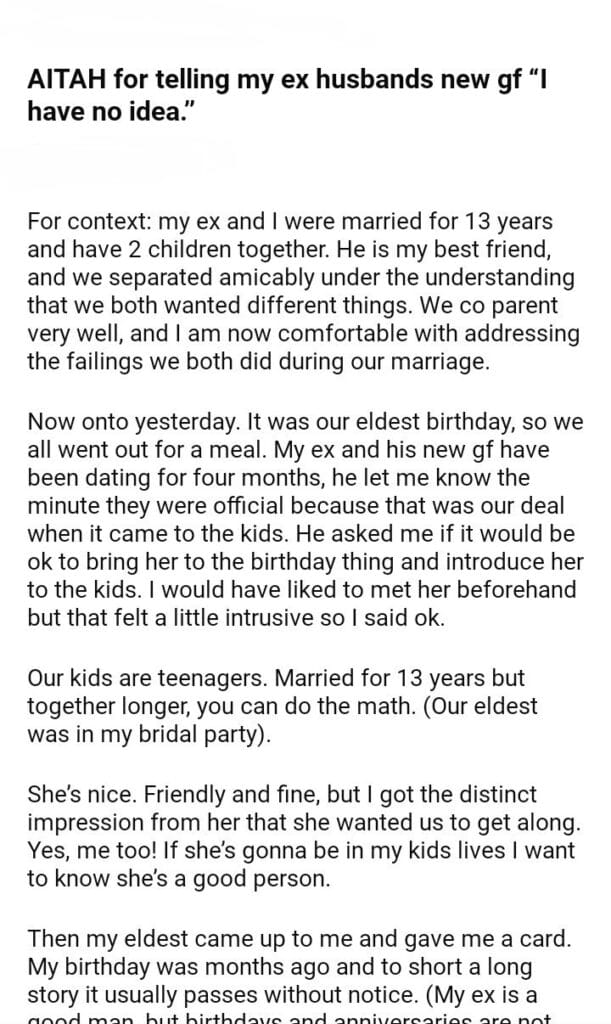The width and height of the screenshot is (611, 1024).
Task: Click the paragraph beginning "For context"
Action: 298,290
